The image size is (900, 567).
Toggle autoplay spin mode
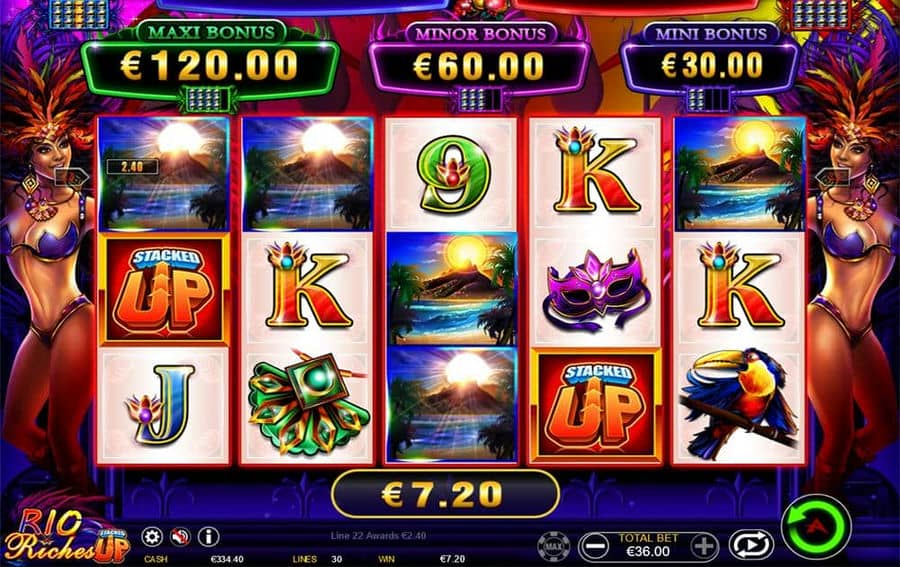(751, 545)
